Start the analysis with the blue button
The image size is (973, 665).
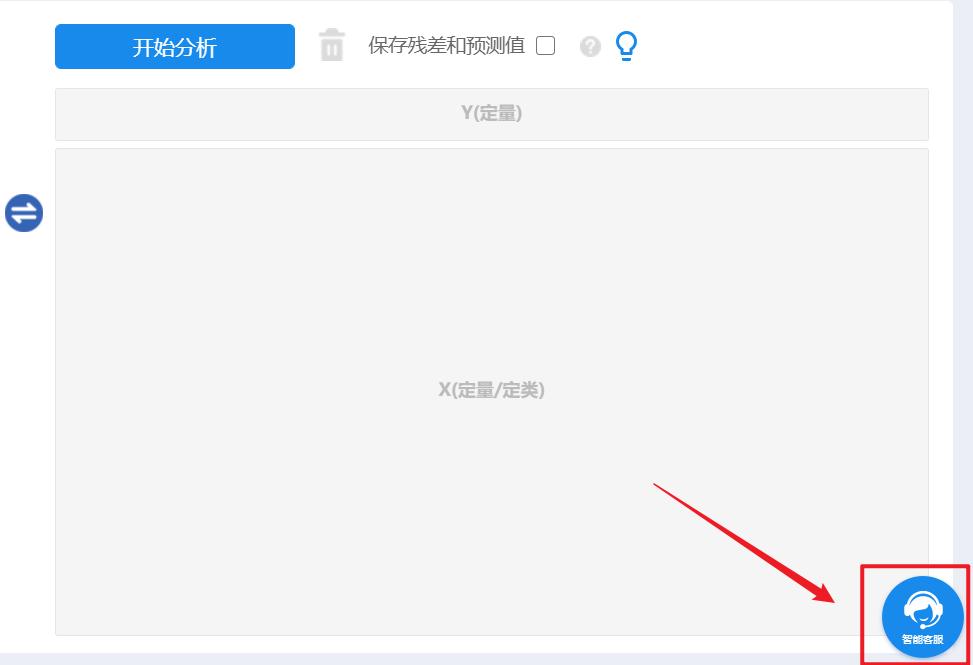174,46
